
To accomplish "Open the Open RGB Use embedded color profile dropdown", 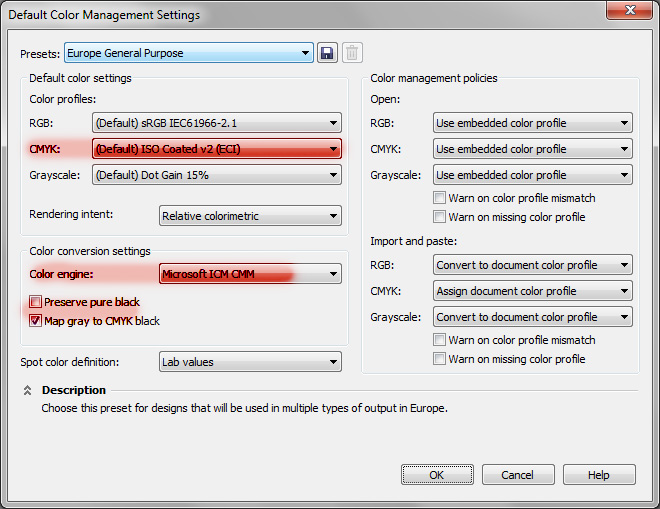I will 533,123.
